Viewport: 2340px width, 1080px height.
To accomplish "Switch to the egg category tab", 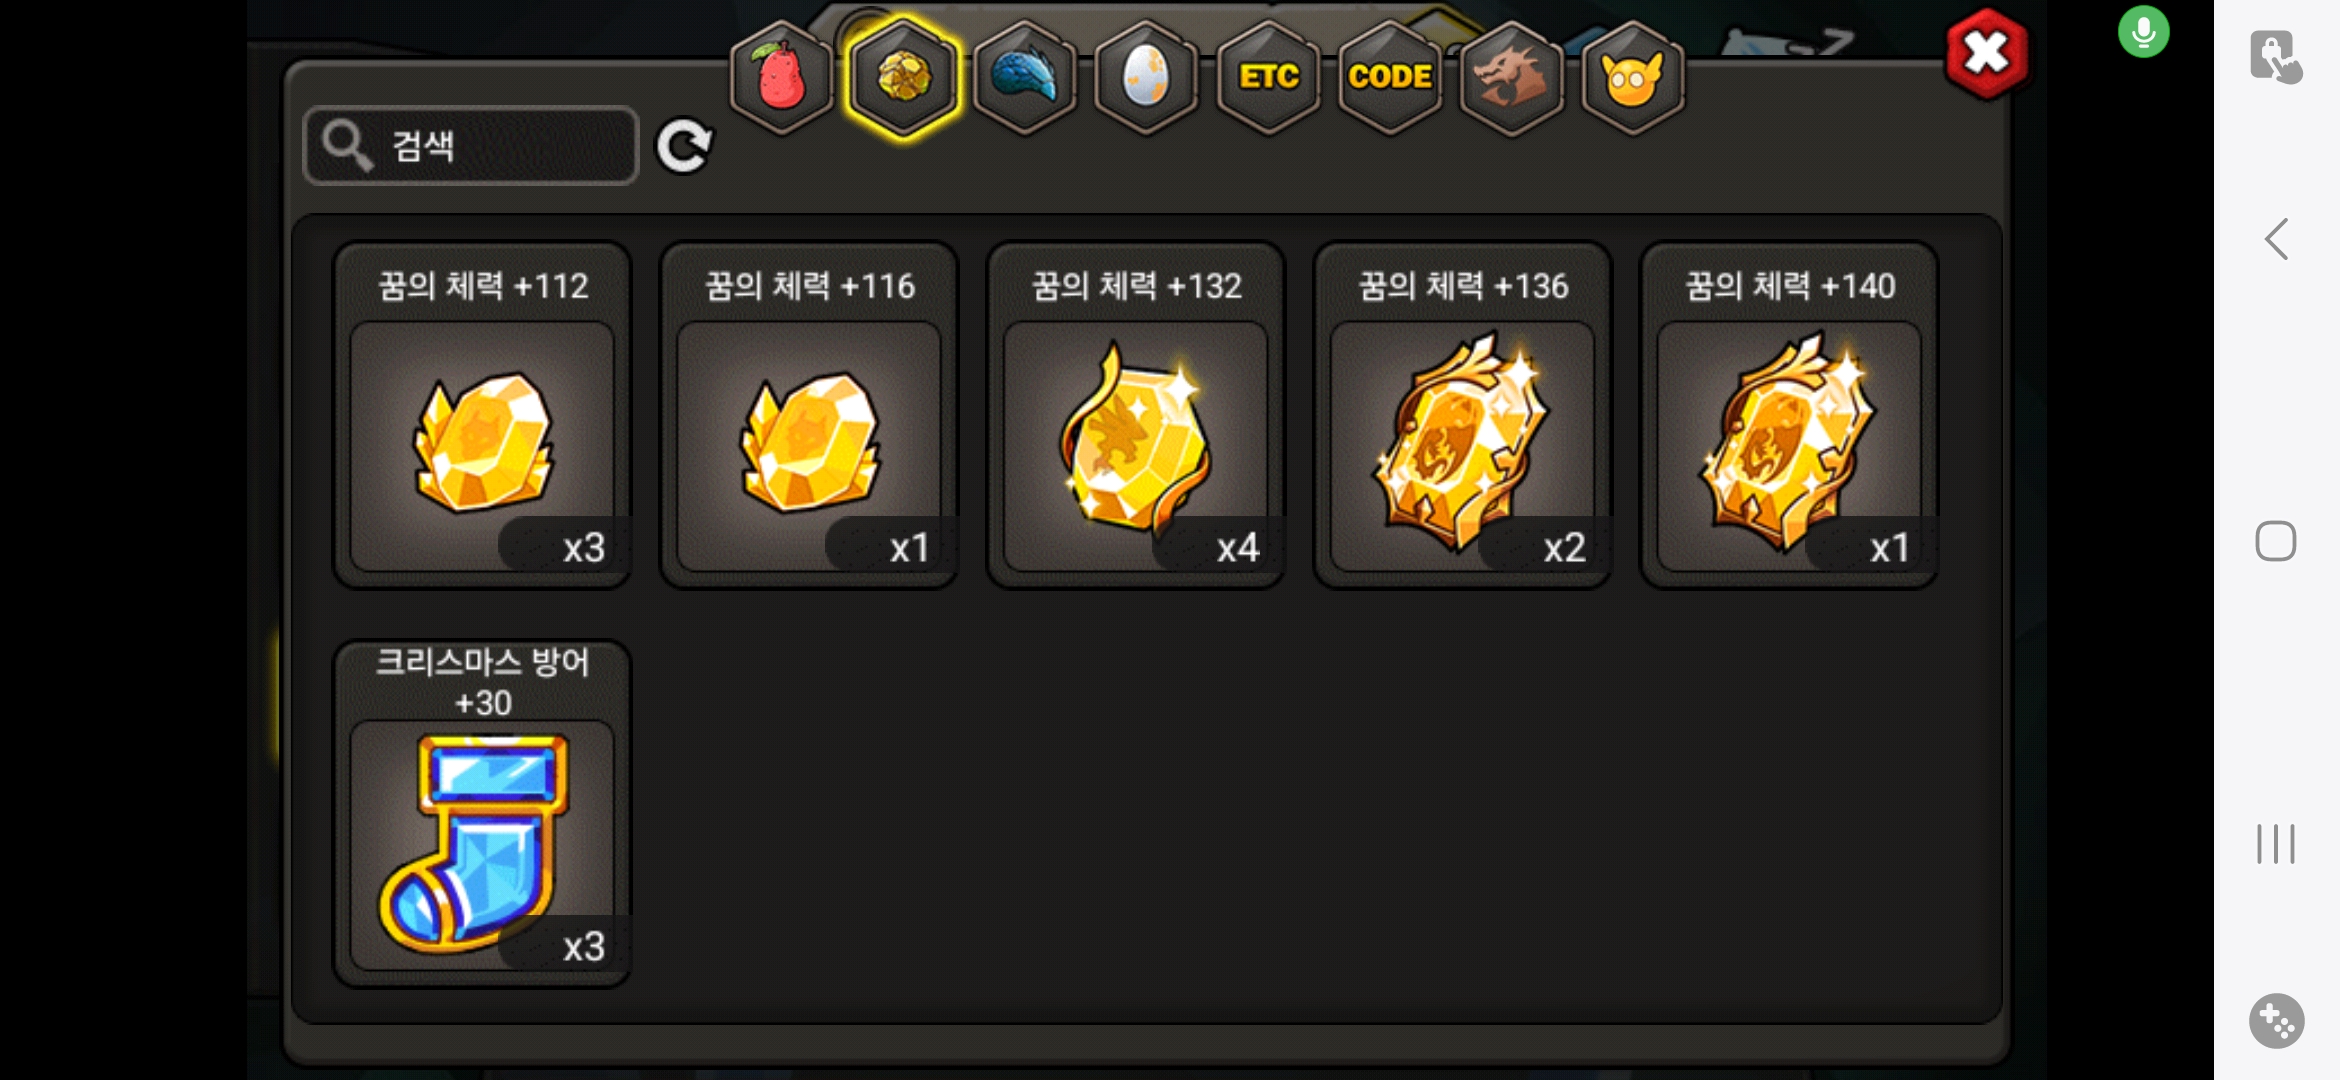I will point(1146,78).
